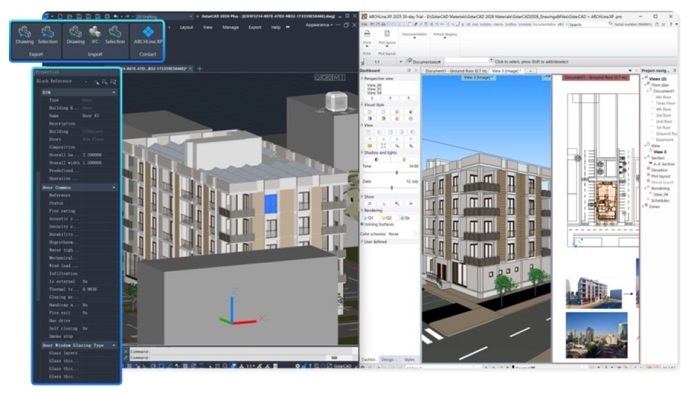Click the Appearance button
The width and height of the screenshot is (700, 393).
click(319, 25)
